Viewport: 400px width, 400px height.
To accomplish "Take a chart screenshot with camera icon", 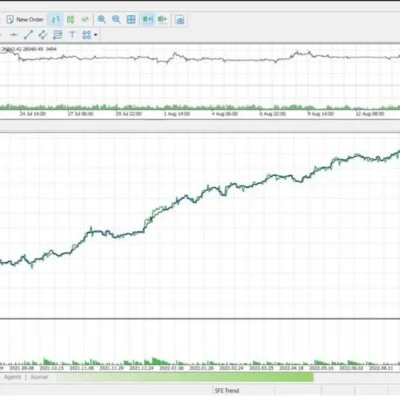I will 180,20.
